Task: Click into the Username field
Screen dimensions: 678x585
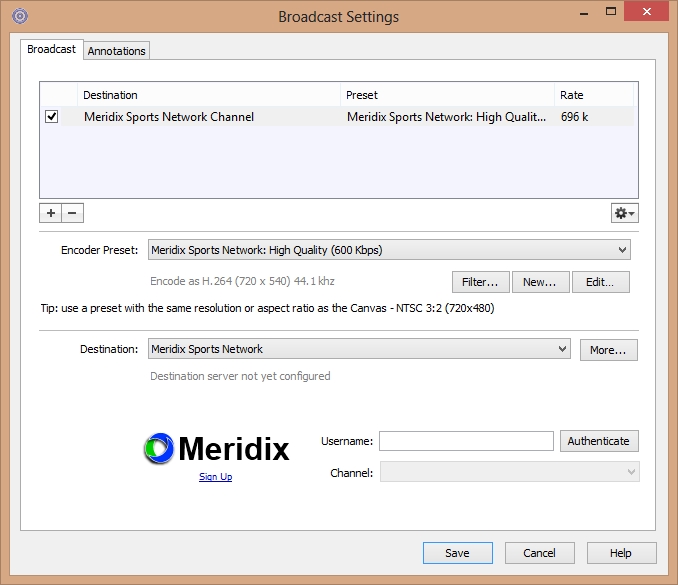Action: click(x=465, y=441)
